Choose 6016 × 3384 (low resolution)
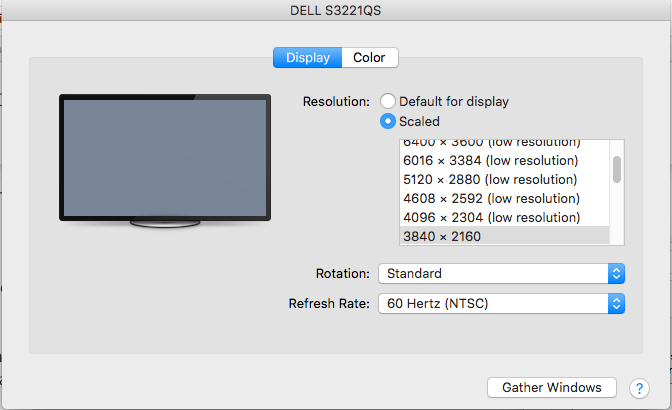The width and height of the screenshot is (672, 410). [504, 161]
